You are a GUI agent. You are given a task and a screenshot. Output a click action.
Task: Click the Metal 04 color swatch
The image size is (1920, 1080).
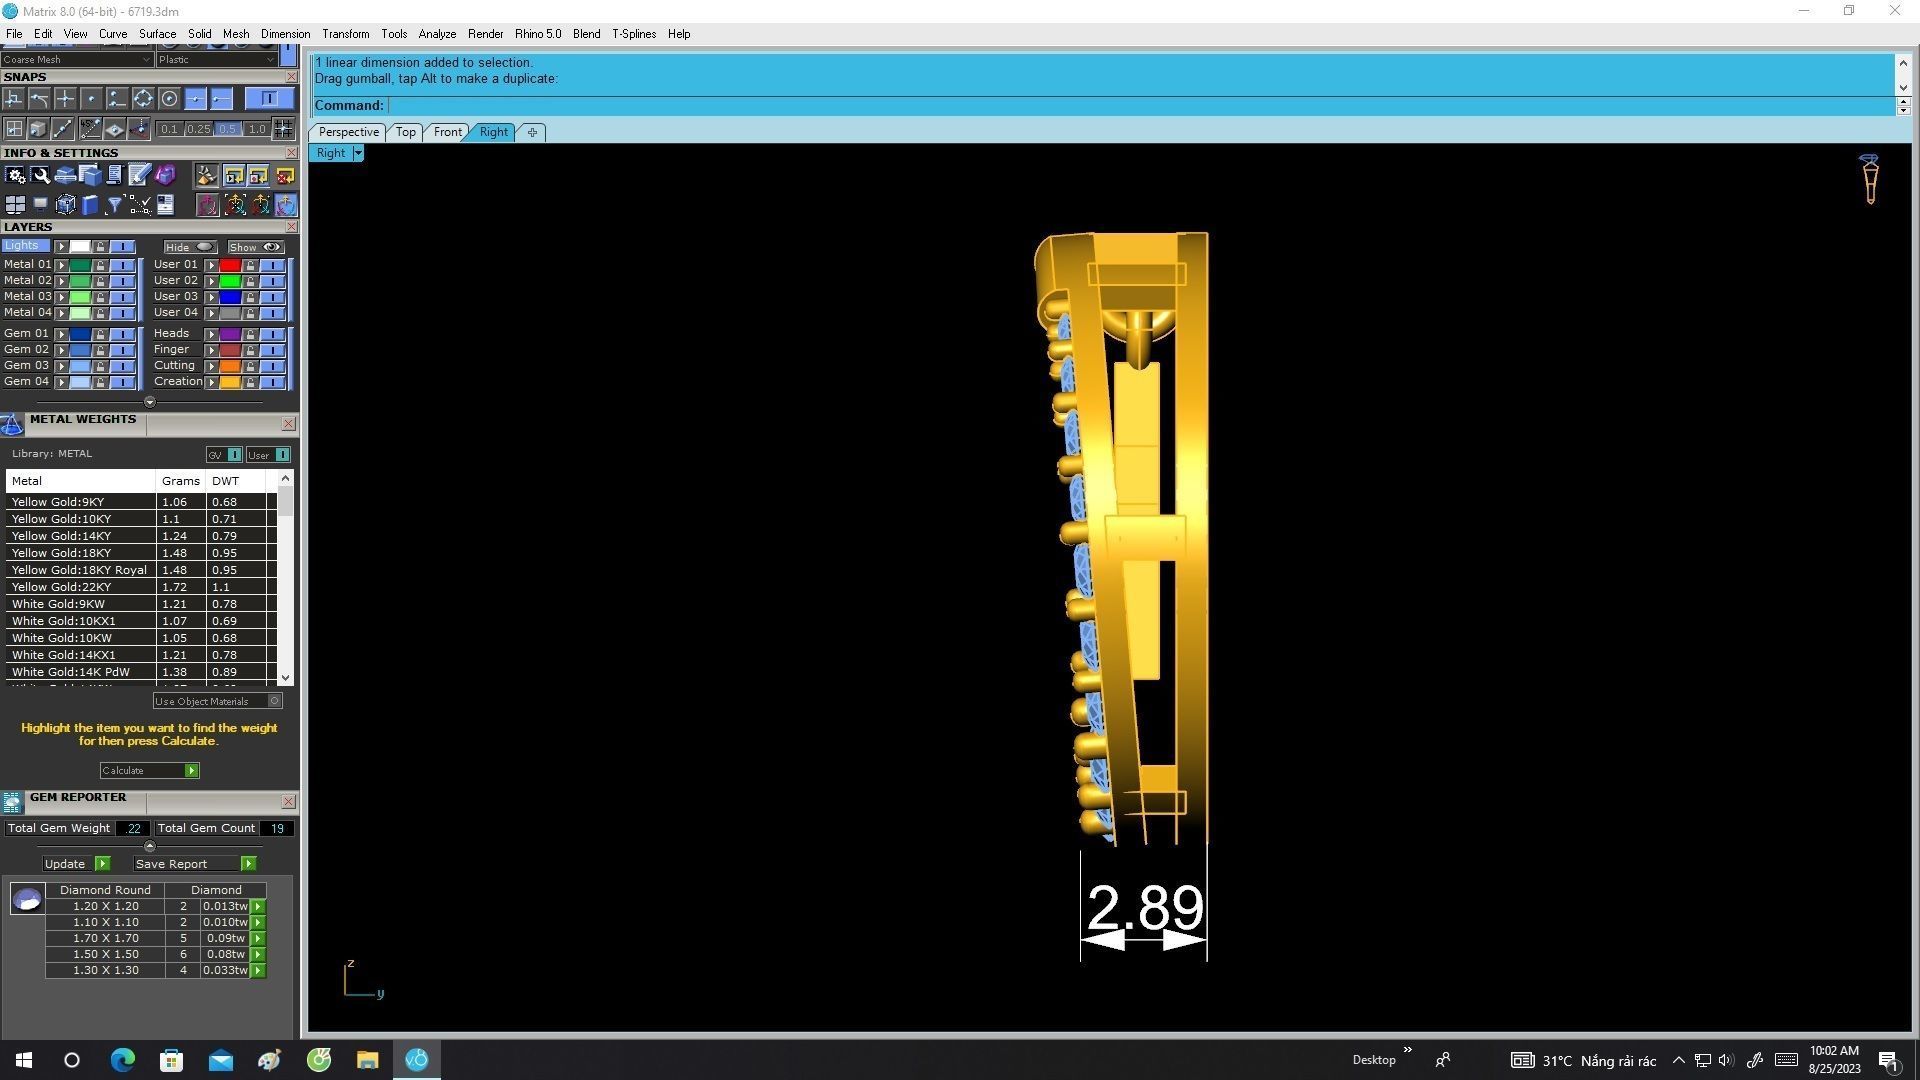point(80,313)
